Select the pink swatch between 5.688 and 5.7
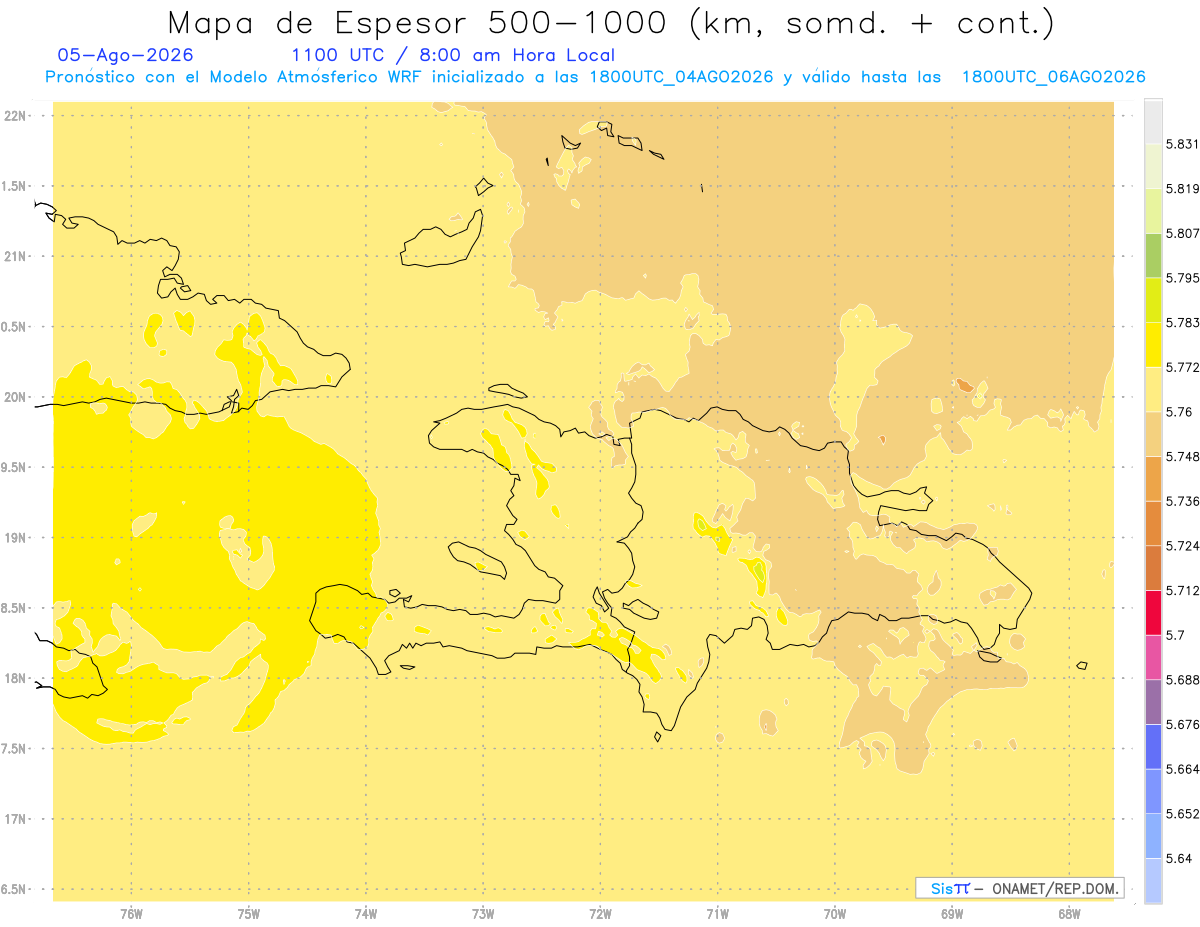 (1153, 657)
